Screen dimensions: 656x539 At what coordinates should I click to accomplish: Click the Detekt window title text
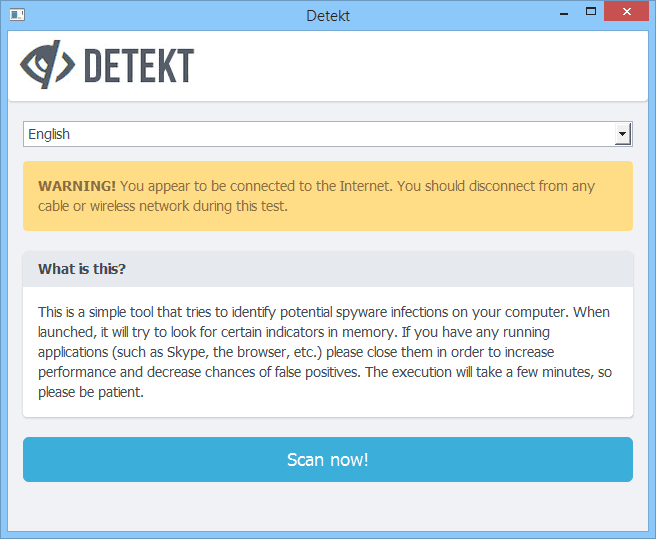[328, 15]
